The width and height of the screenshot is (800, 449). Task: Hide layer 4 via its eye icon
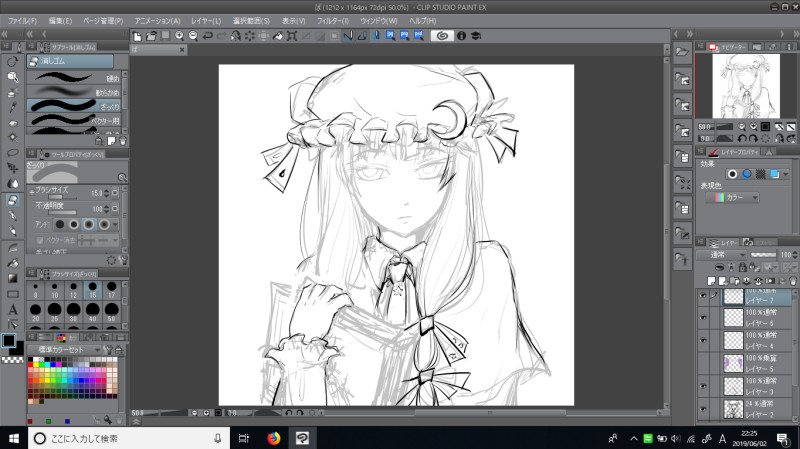tap(704, 340)
